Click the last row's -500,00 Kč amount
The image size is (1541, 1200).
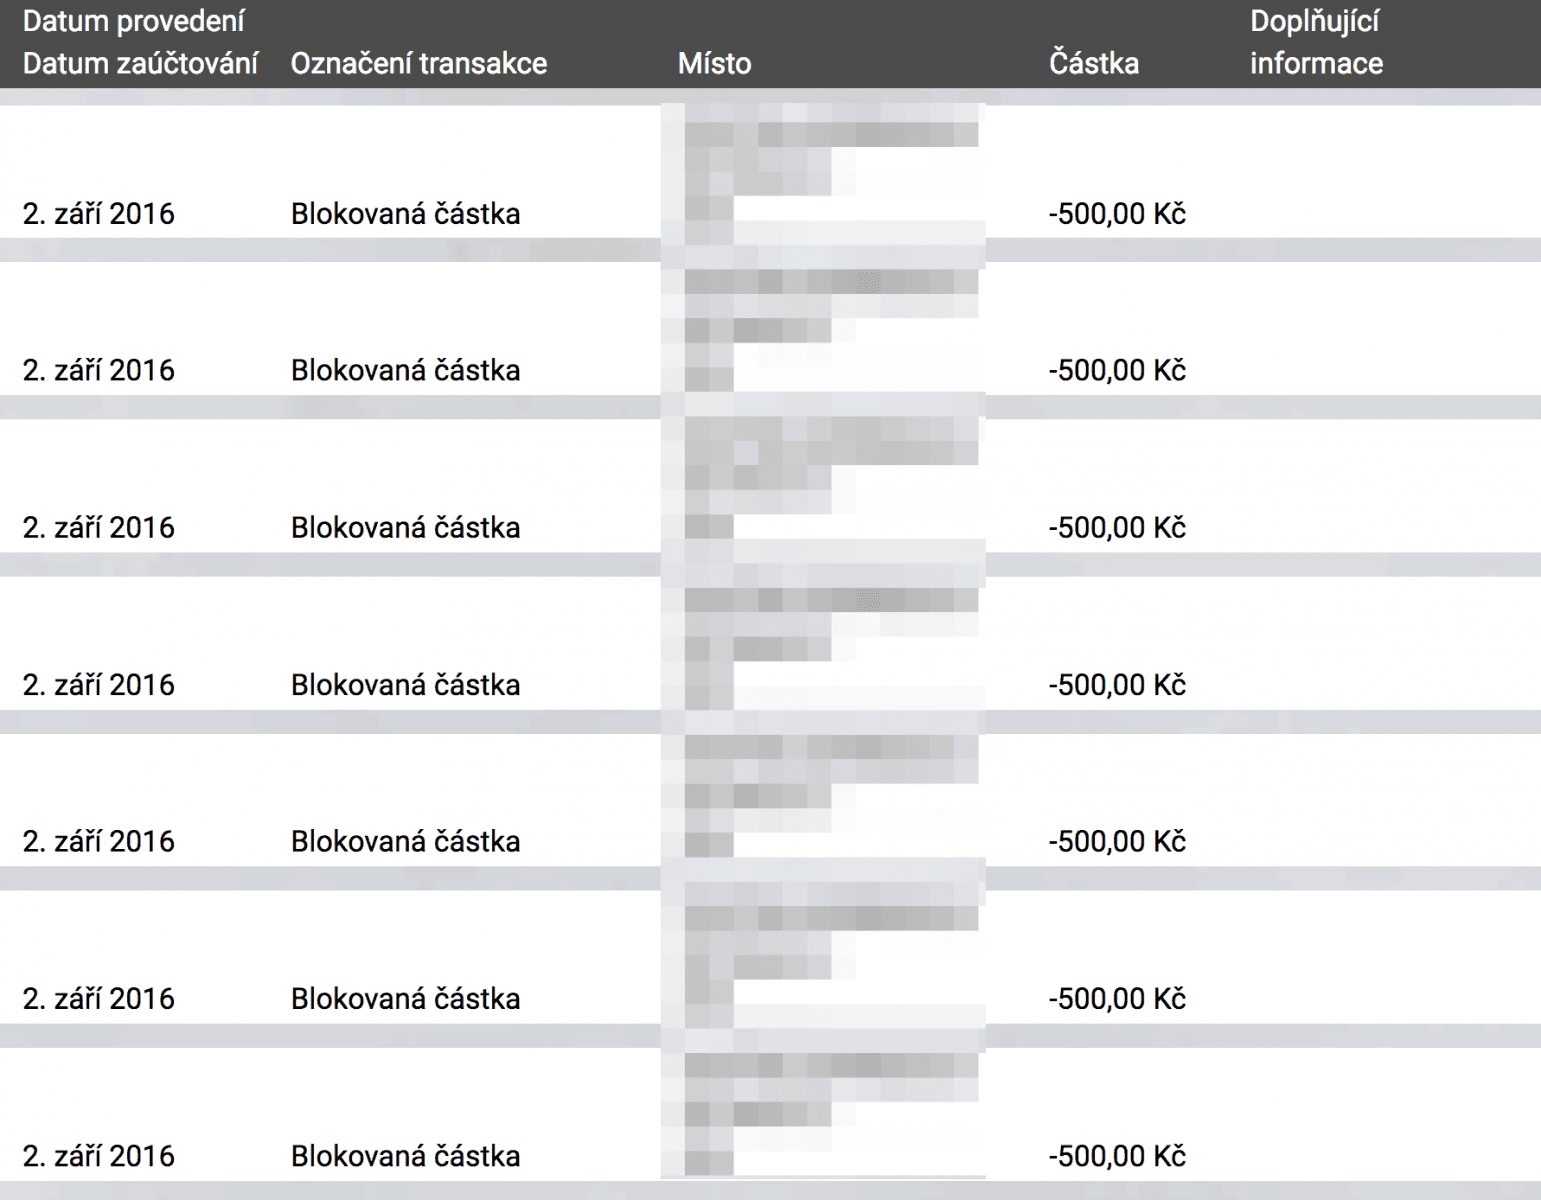pyautogui.click(x=1117, y=1156)
